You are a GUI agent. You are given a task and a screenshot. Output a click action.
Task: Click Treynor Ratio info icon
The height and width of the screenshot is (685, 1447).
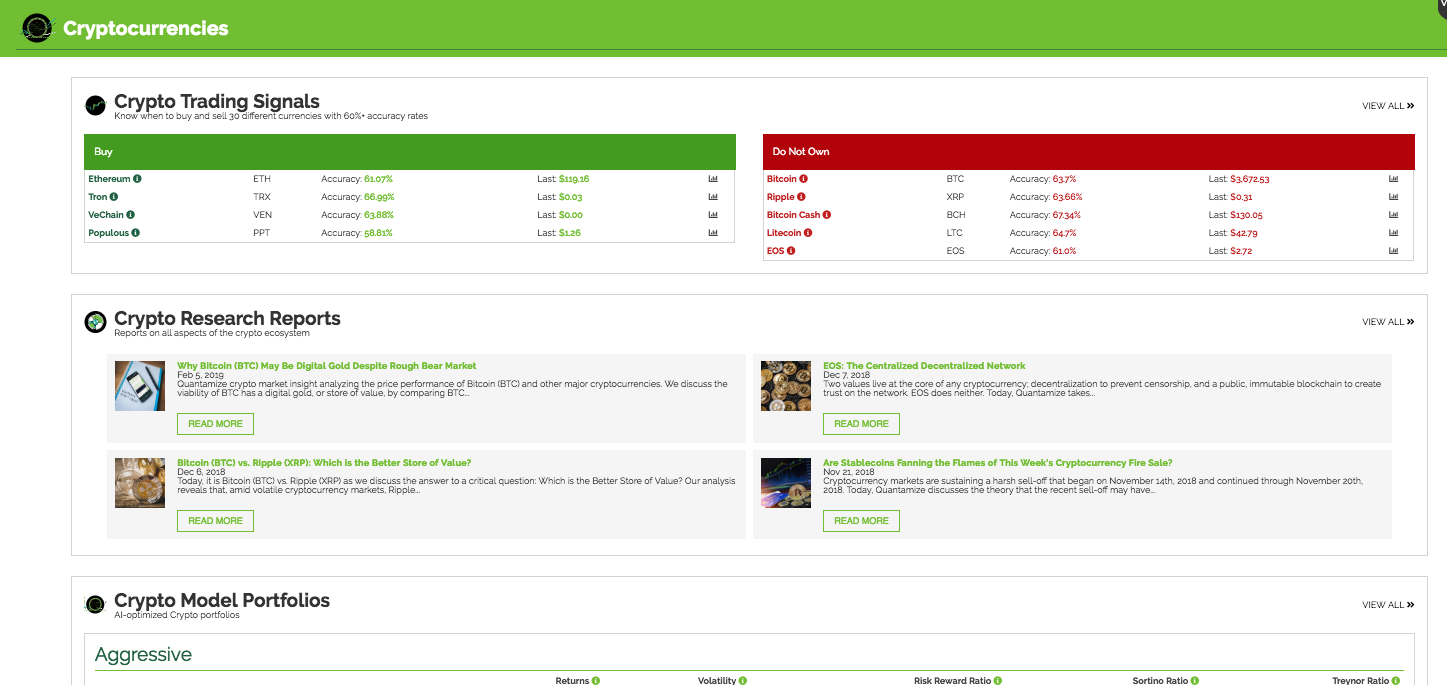[x=1397, y=681]
